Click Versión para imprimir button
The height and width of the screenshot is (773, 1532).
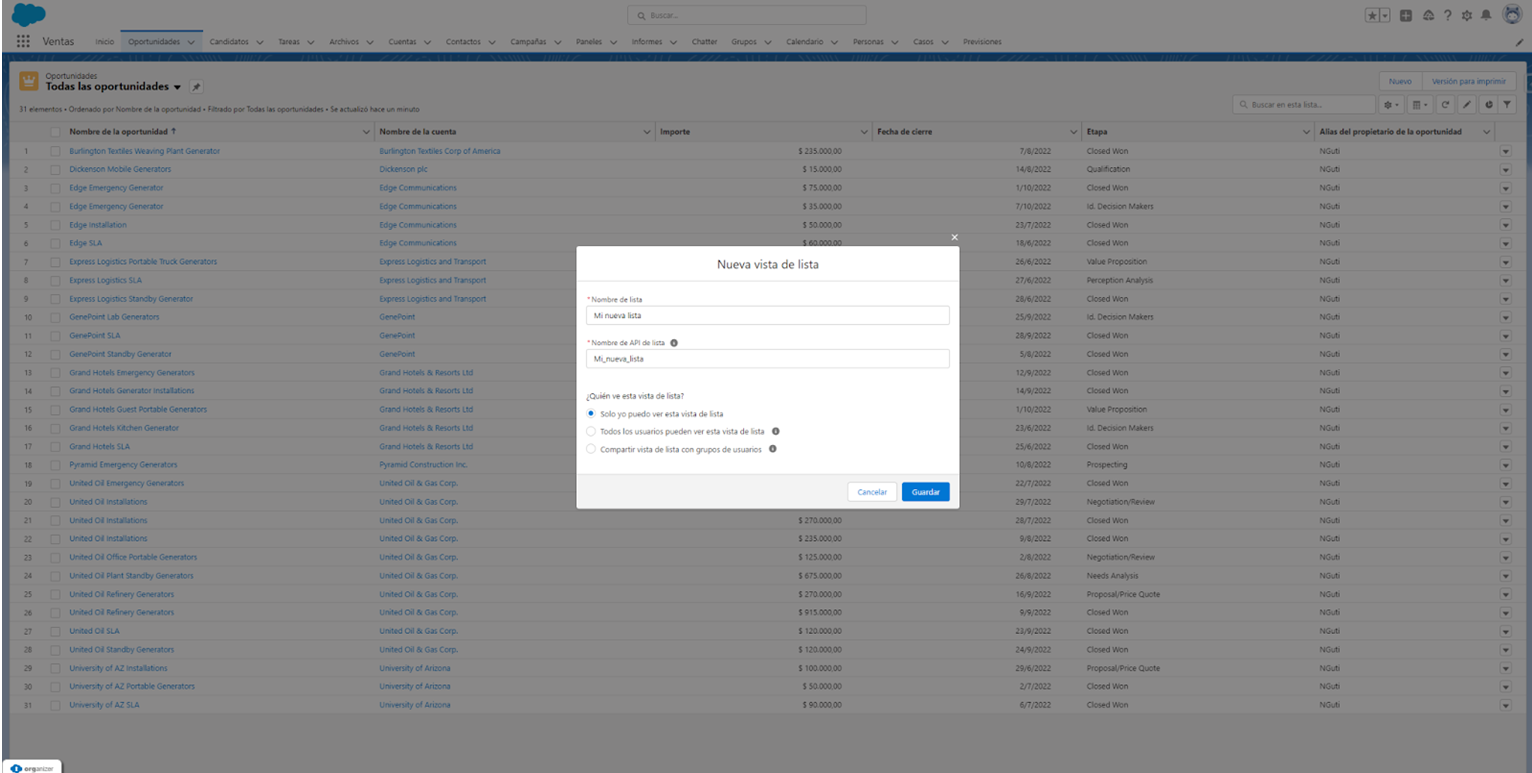coord(1468,81)
